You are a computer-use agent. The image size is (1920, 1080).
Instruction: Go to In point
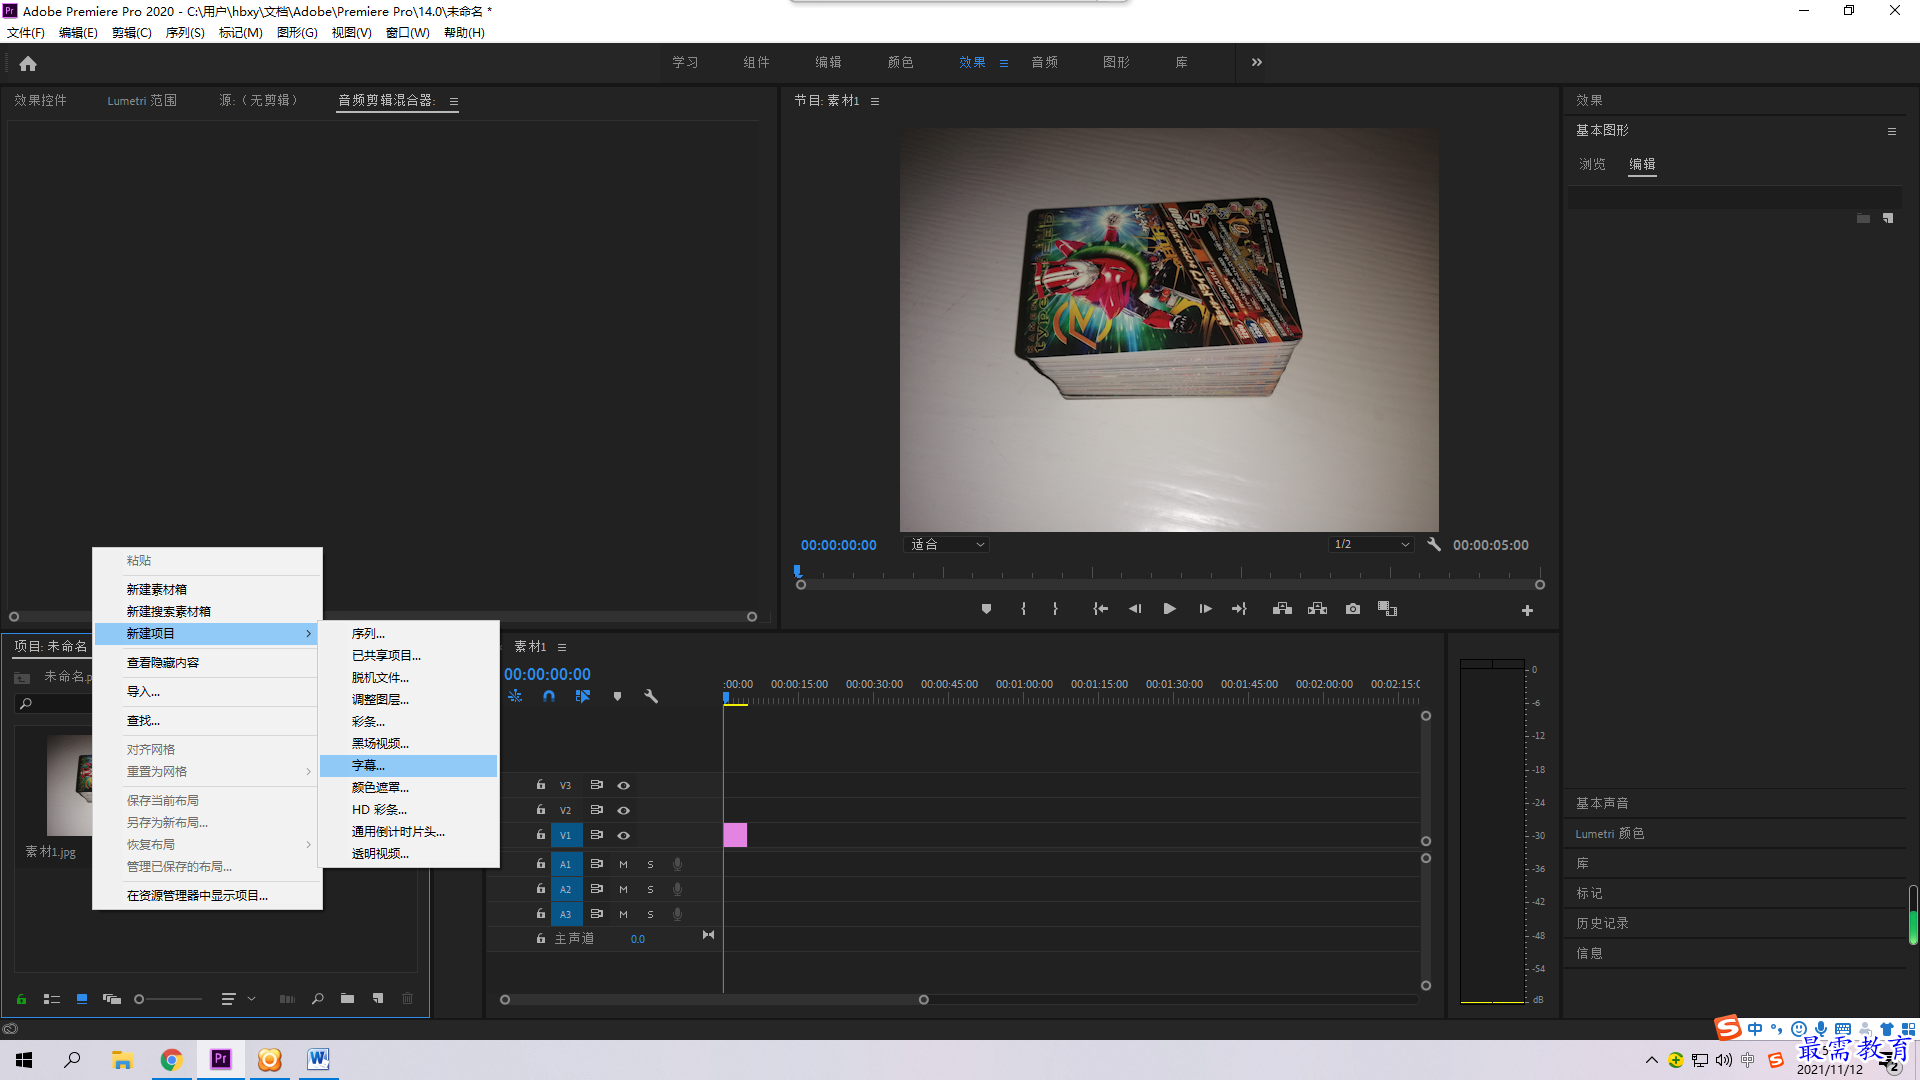[1100, 609]
